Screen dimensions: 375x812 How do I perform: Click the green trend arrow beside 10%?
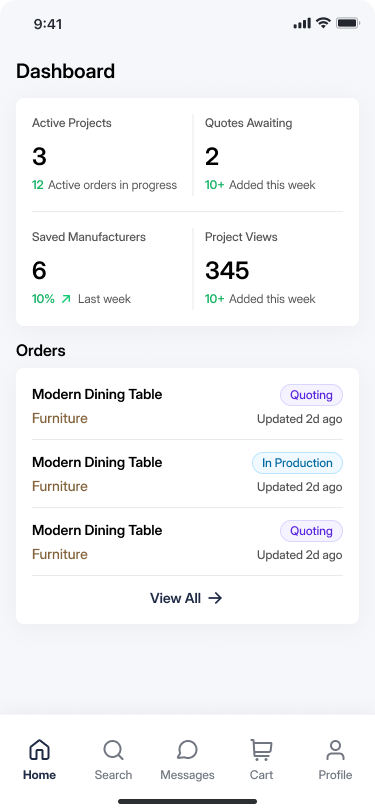coord(66,299)
